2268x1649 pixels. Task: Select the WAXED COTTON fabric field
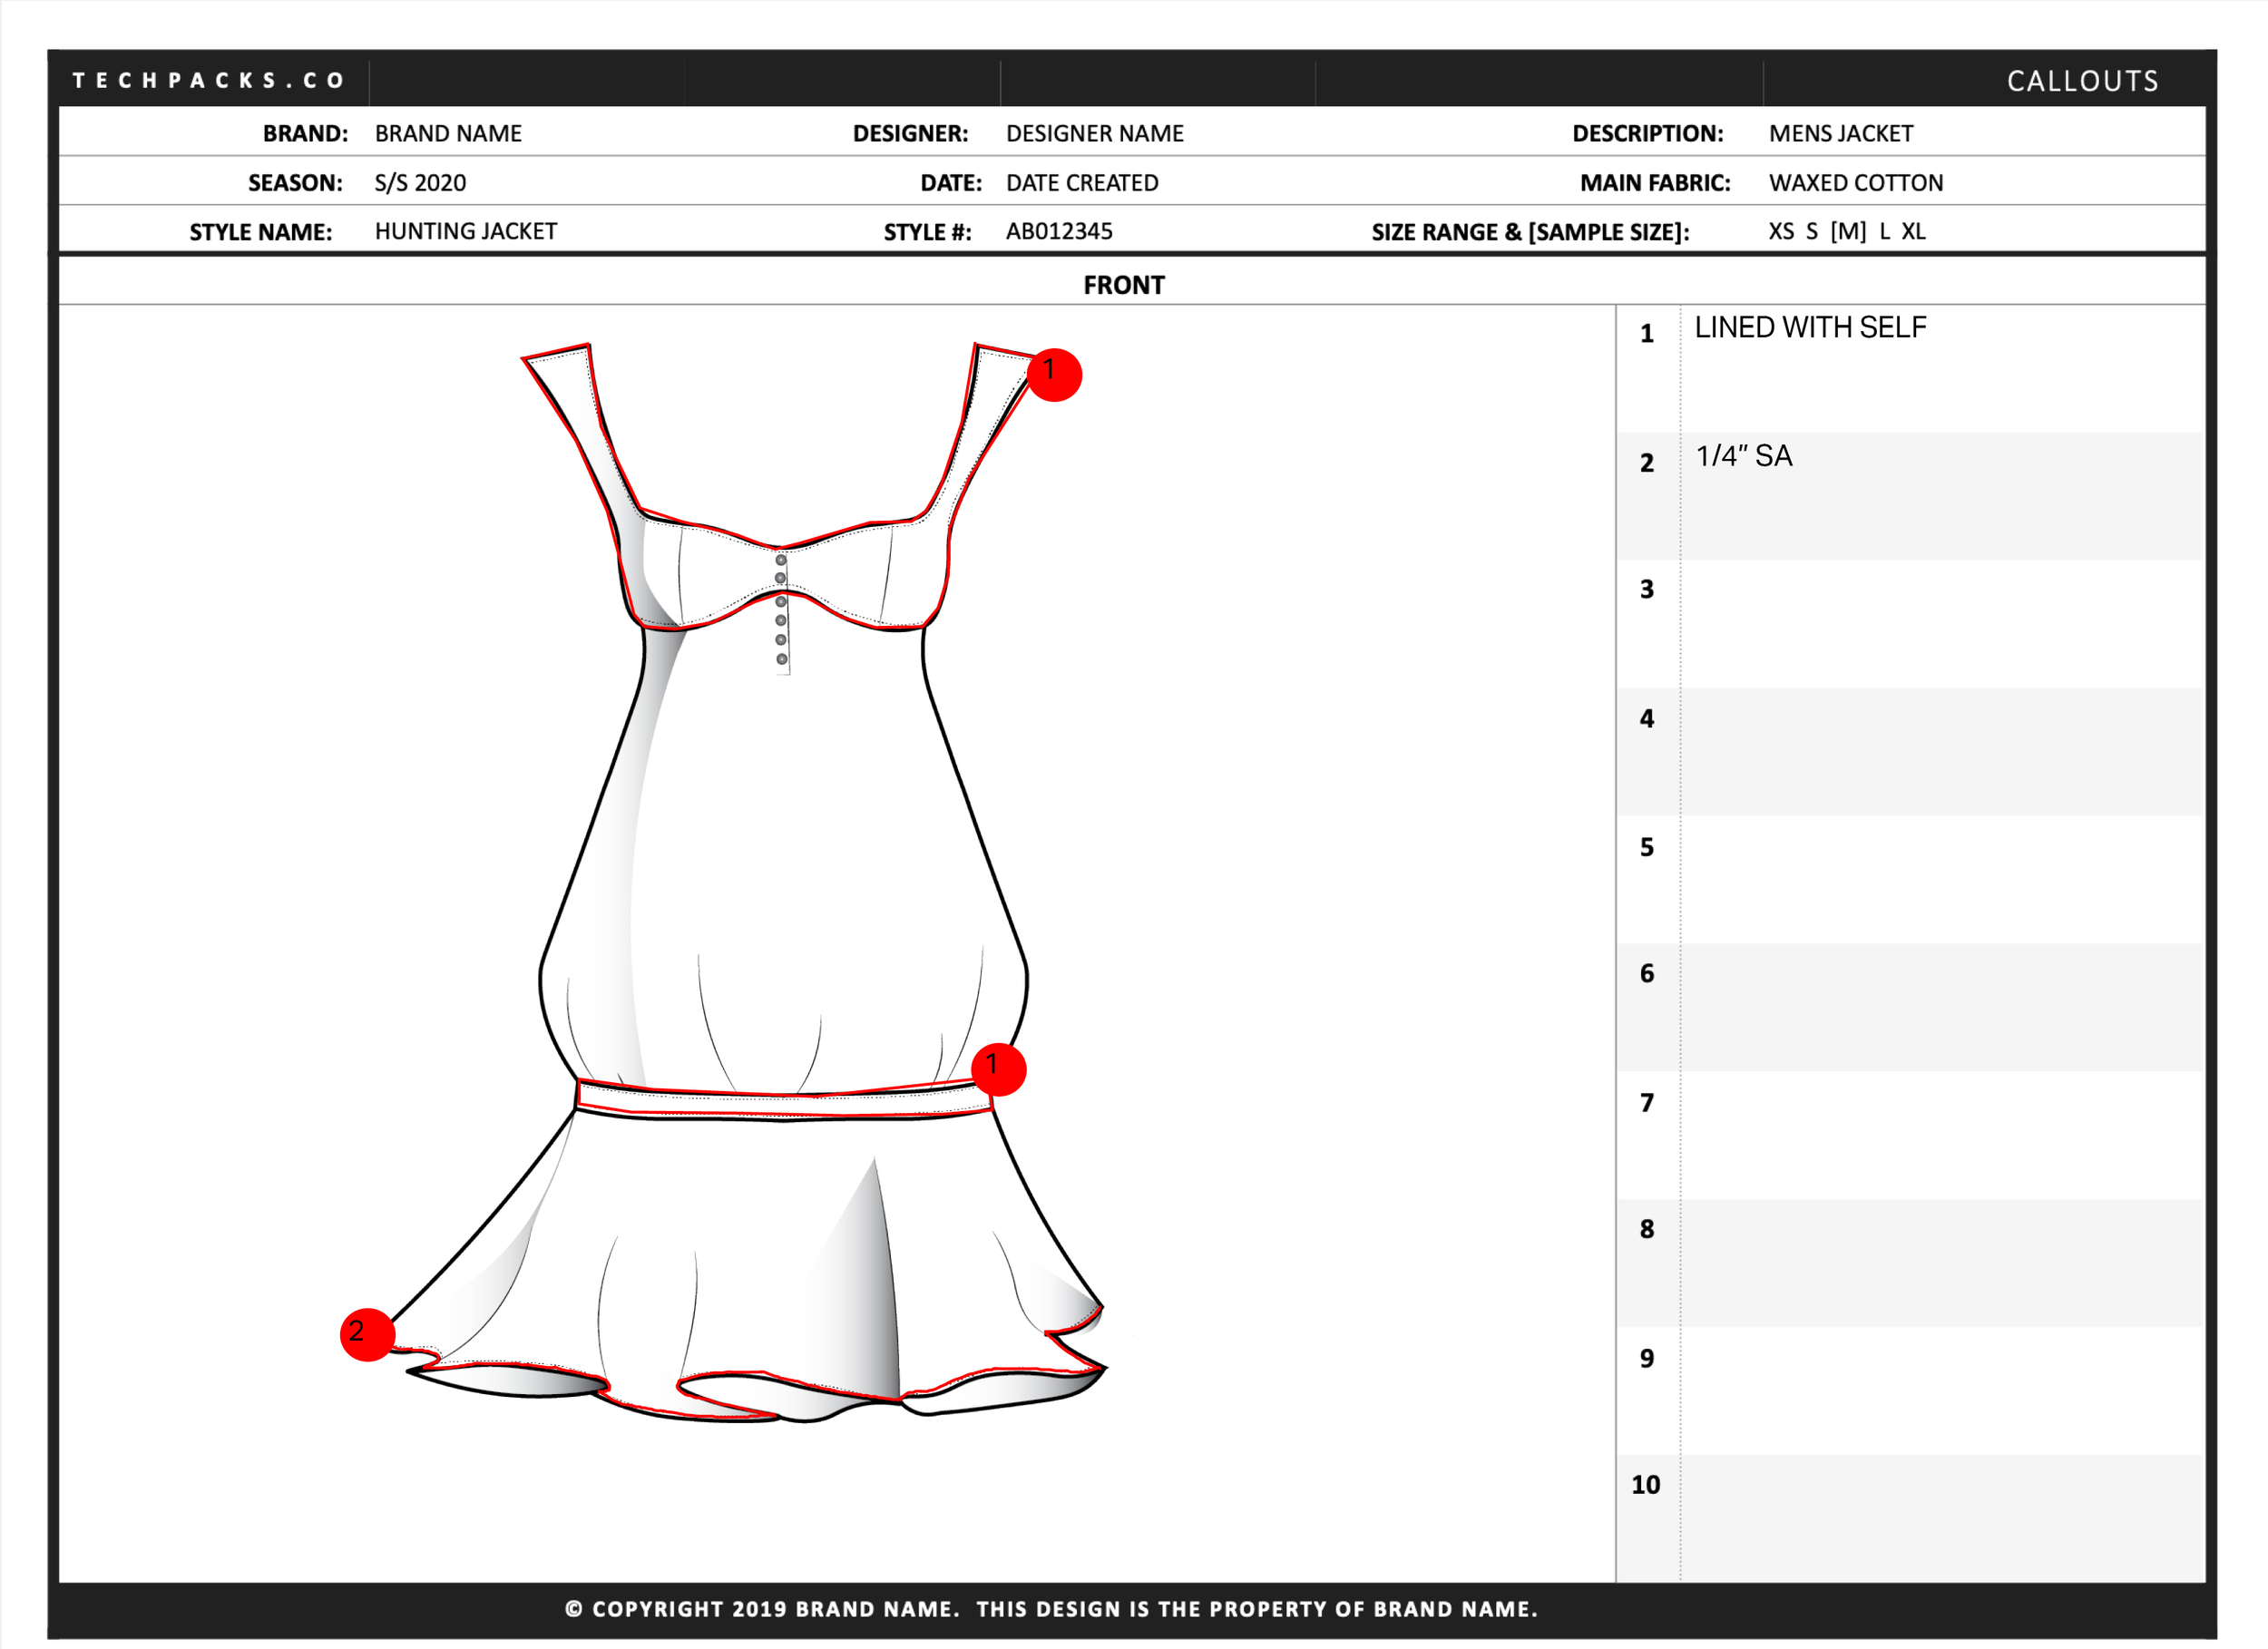click(1855, 182)
